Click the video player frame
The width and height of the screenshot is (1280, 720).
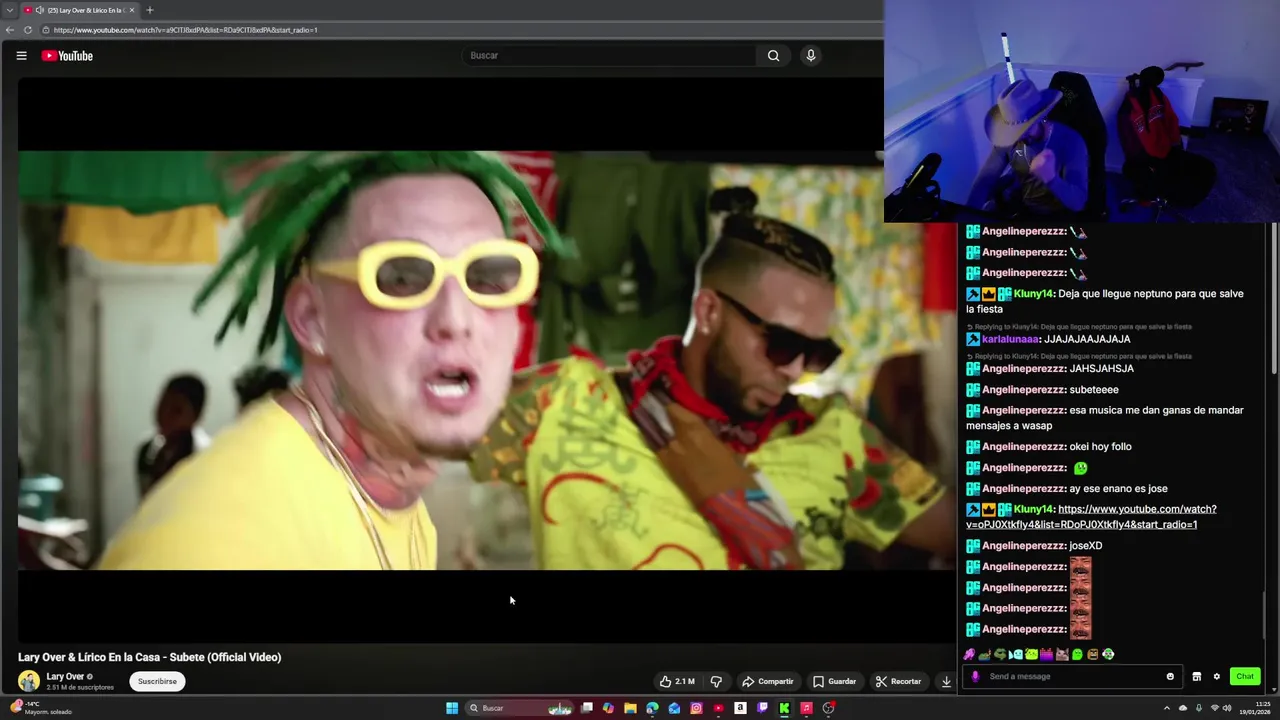(x=487, y=360)
